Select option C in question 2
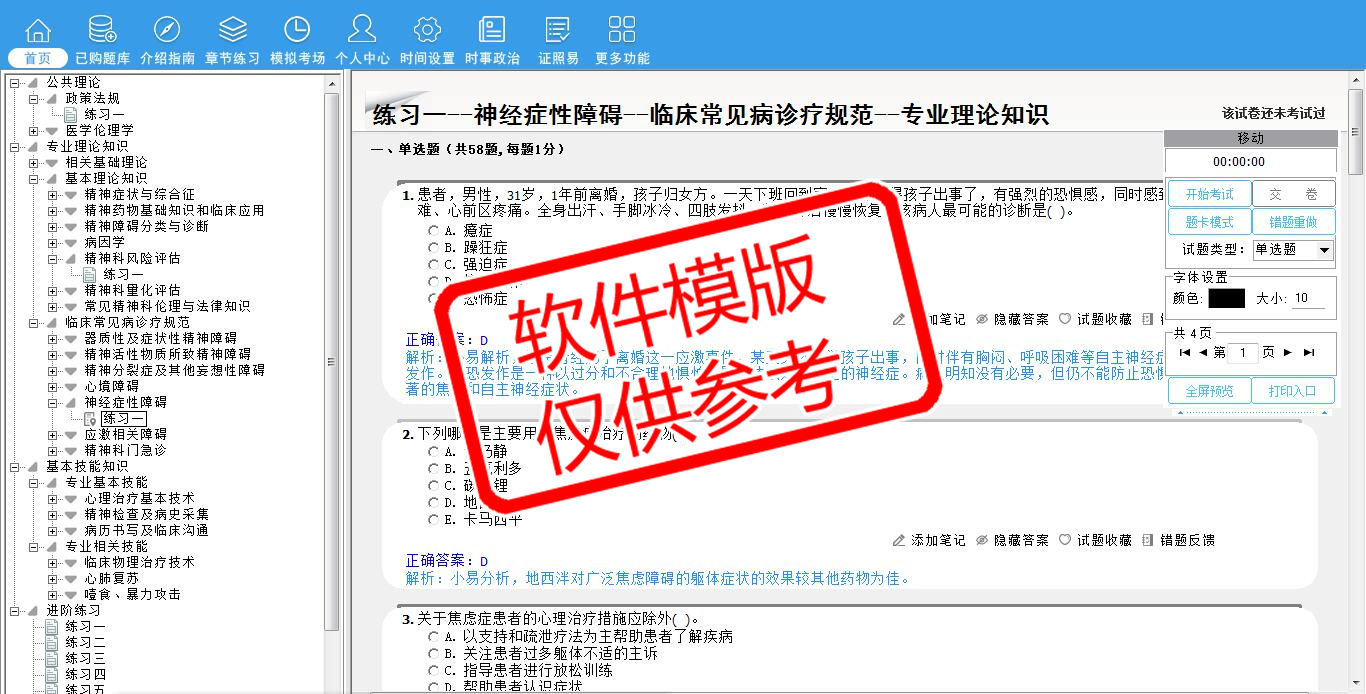The height and width of the screenshot is (694, 1366). point(433,485)
